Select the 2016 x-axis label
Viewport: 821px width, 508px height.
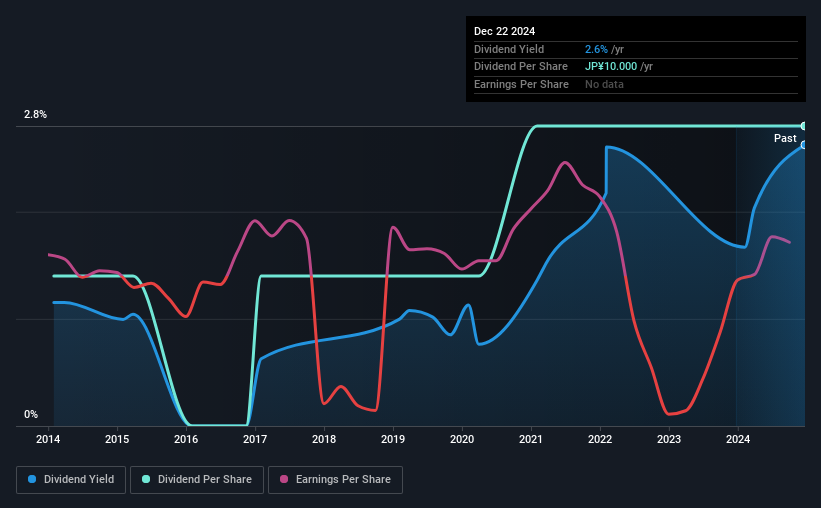tap(186, 439)
